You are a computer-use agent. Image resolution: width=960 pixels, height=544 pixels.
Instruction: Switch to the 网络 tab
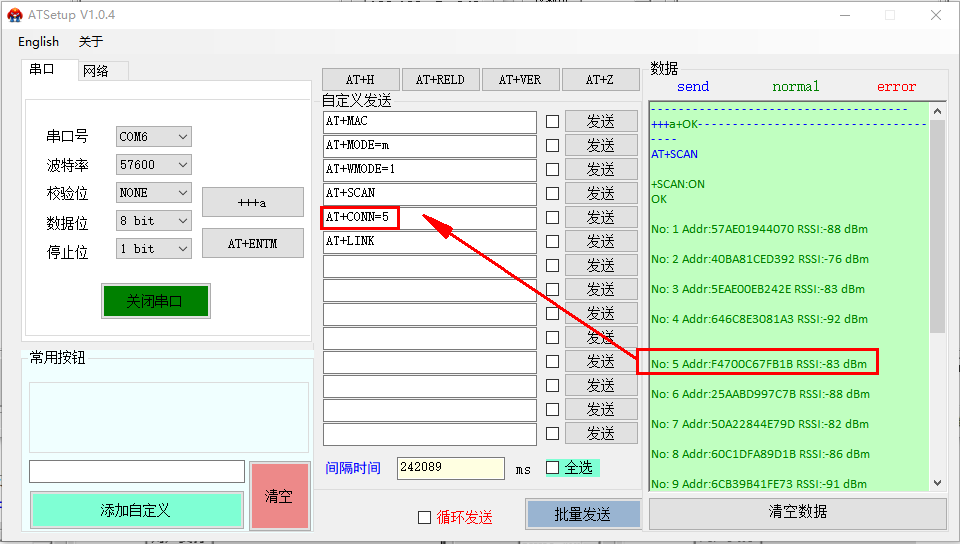96,71
